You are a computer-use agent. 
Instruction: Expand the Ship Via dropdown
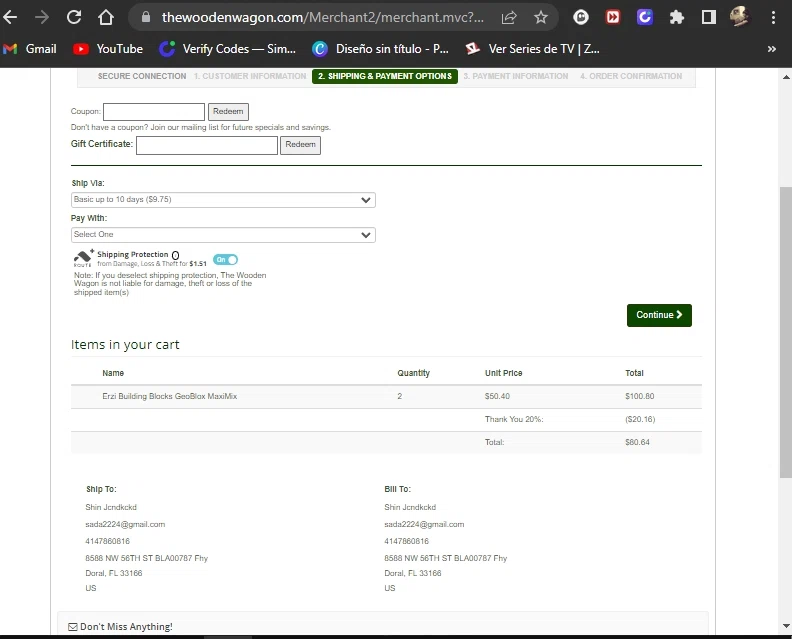(223, 200)
